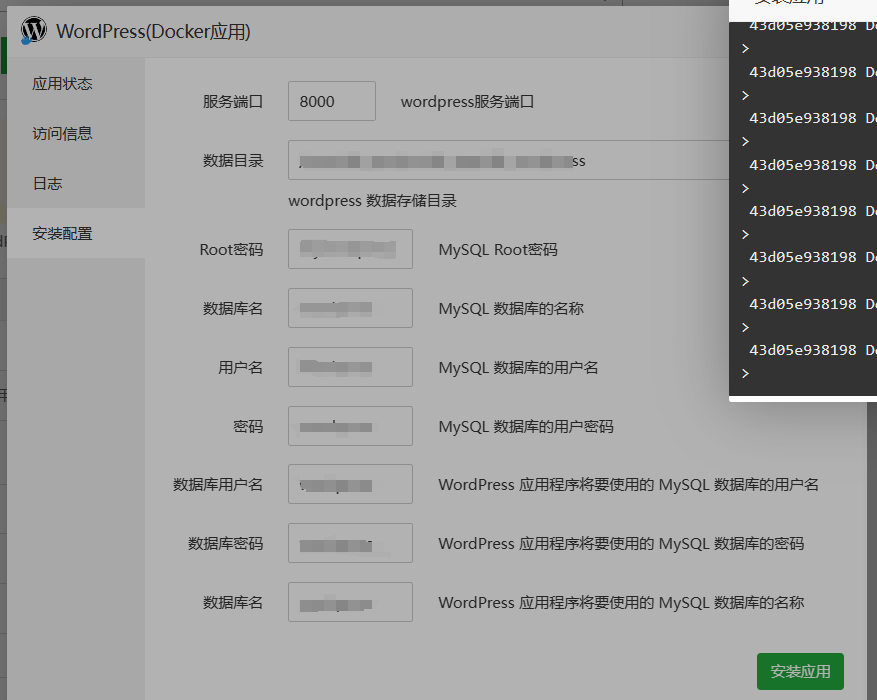Click the 数据库密码 input field
Image resolution: width=877 pixels, height=700 pixels.
point(350,543)
